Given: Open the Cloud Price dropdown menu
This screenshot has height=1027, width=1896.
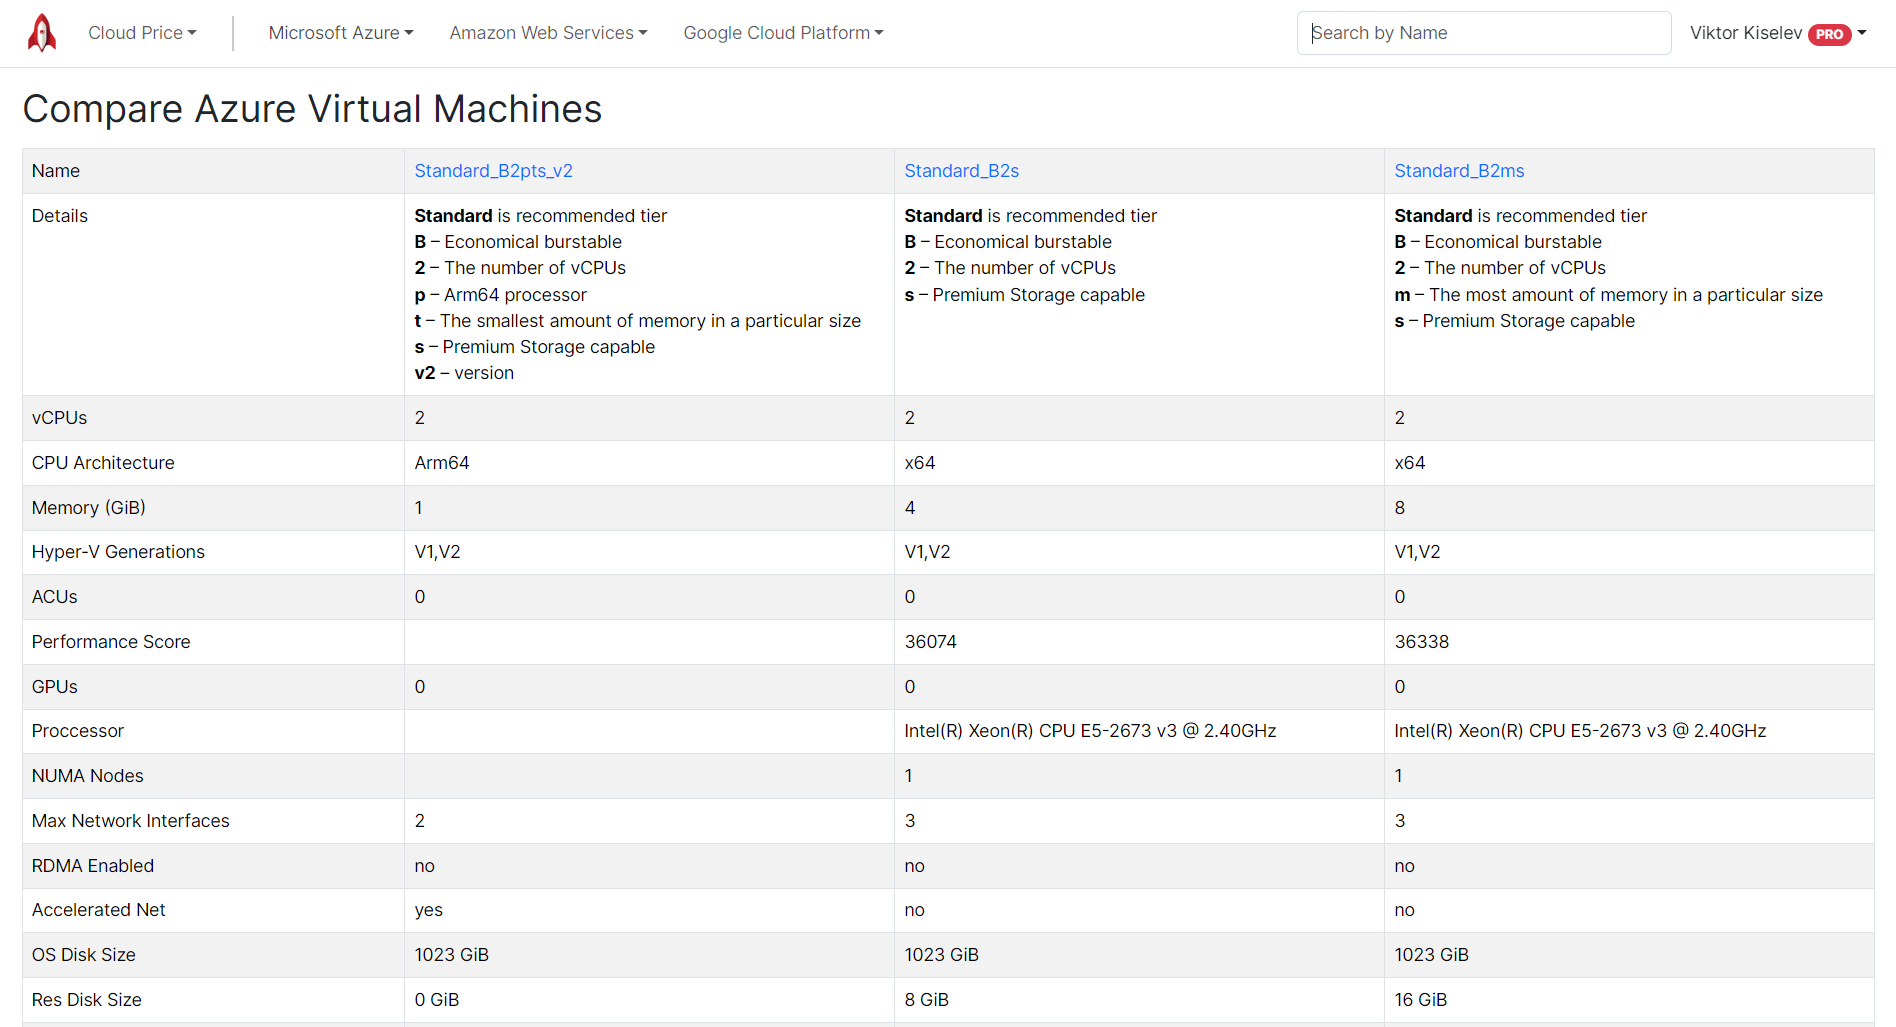Looking at the screenshot, I should pos(142,33).
